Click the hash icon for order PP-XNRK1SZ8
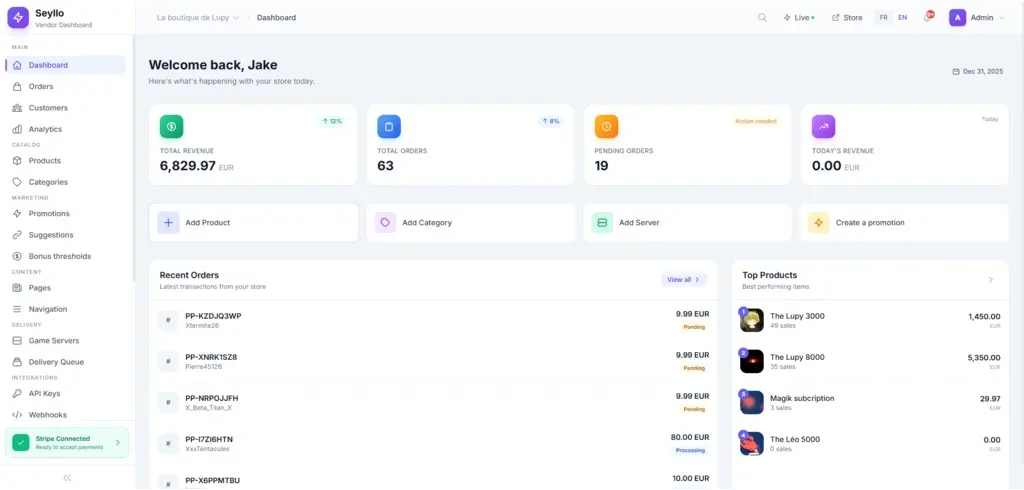Screen dimensions: 1024x490 pos(168,361)
